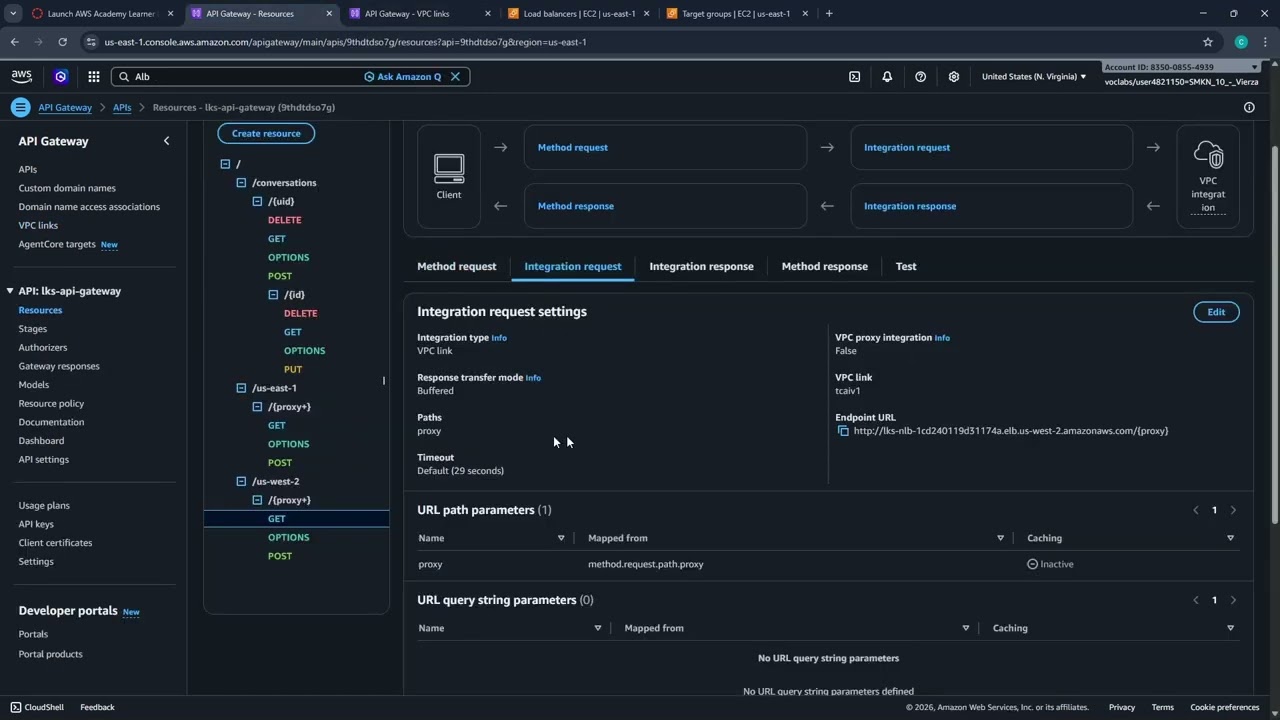Open Usage plans in the sidebar
The width and height of the screenshot is (1280, 720).
click(x=44, y=505)
